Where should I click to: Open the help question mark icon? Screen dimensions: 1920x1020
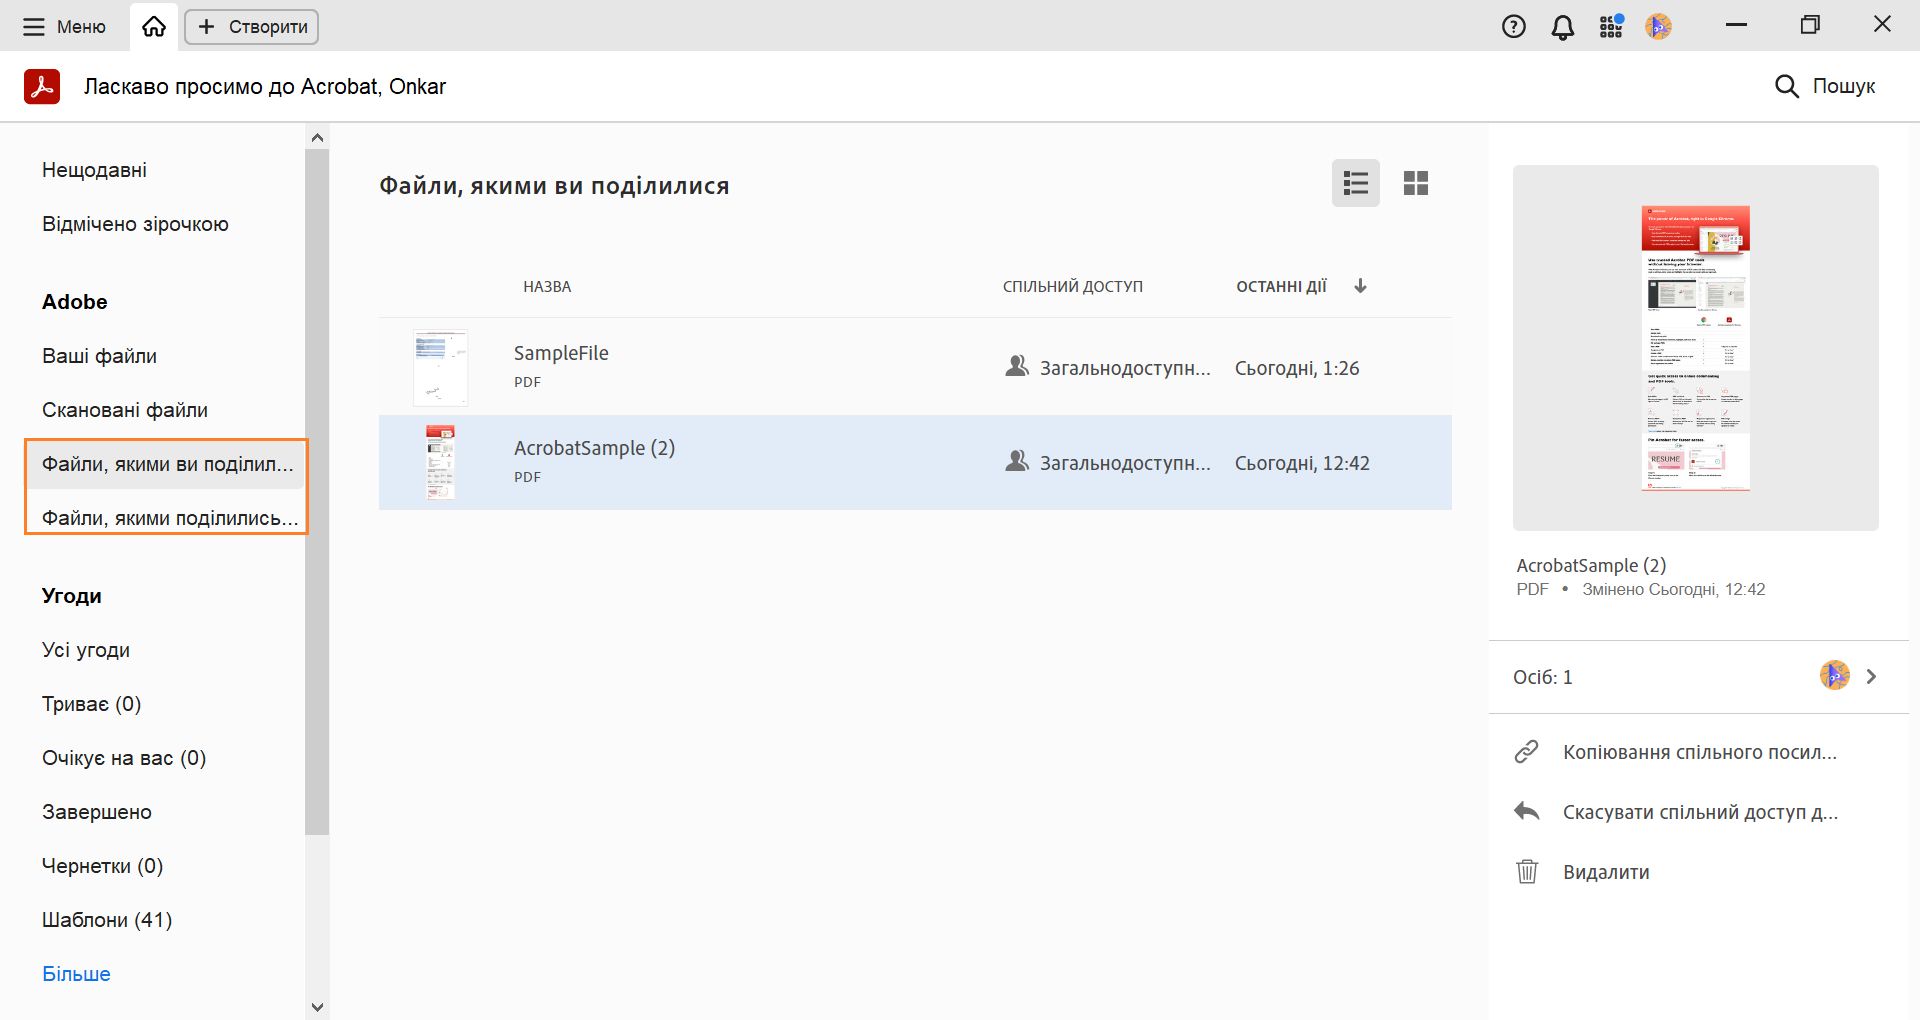(x=1514, y=27)
